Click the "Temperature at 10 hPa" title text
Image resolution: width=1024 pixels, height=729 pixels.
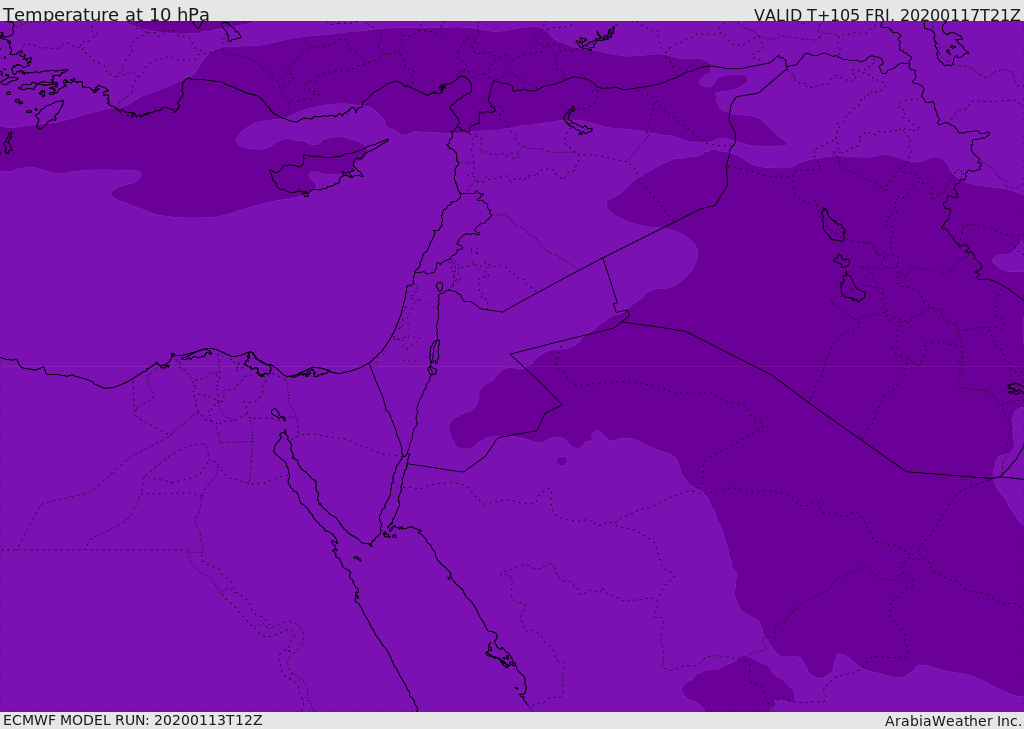pyautogui.click(x=106, y=14)
